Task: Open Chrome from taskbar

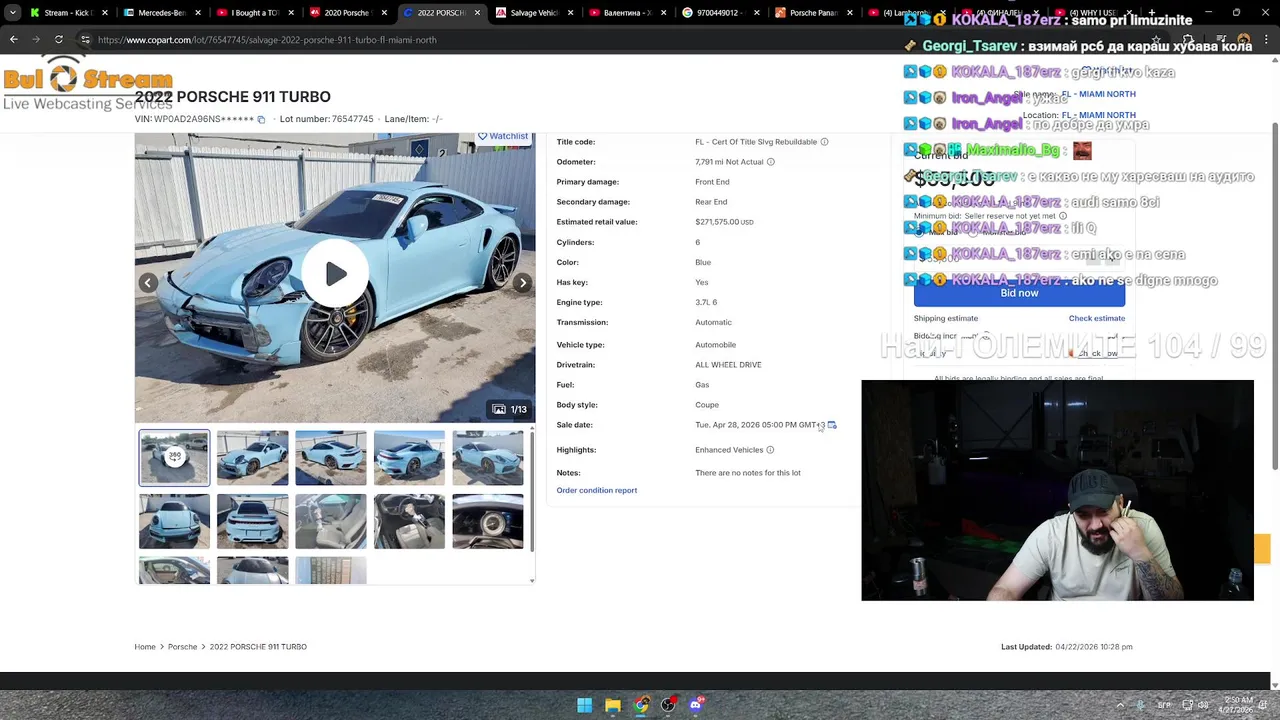Action: point(640,705)
